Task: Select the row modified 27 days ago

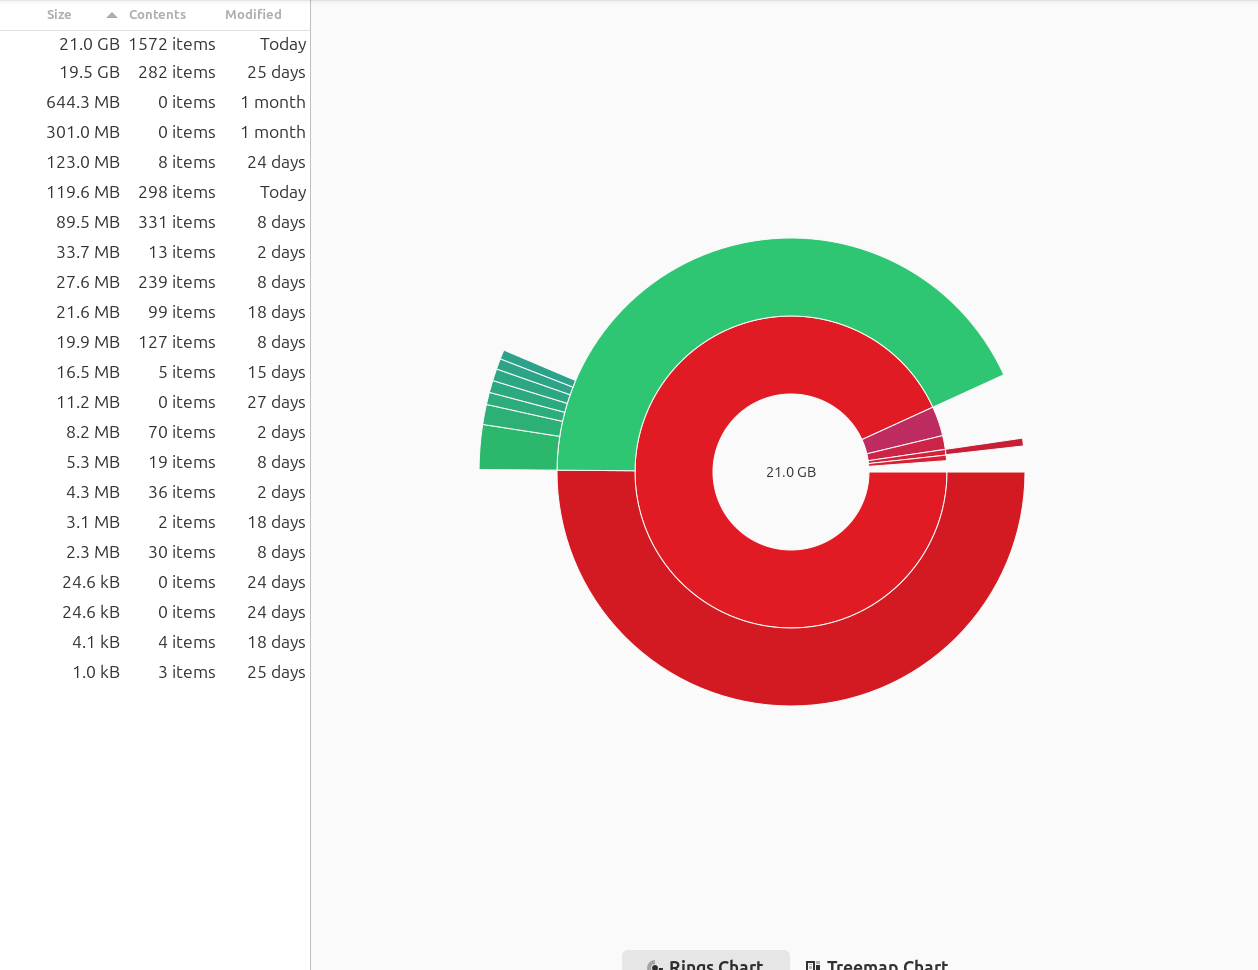Action: [x=155, y=402]
